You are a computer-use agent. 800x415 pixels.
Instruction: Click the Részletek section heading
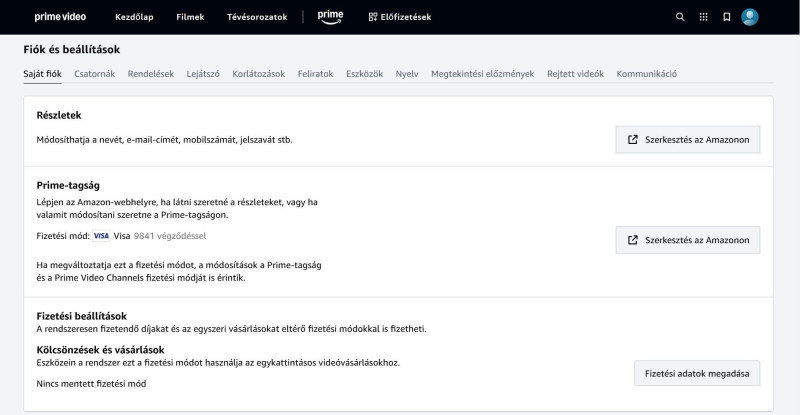59,115
